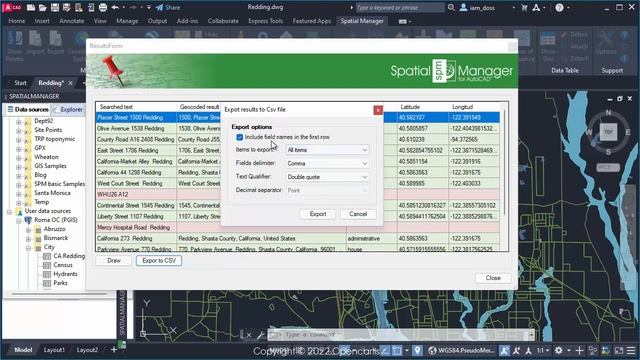Expand the Abruzzo schema node
This screenshot has width=640, height=360.
pos(28,229)
